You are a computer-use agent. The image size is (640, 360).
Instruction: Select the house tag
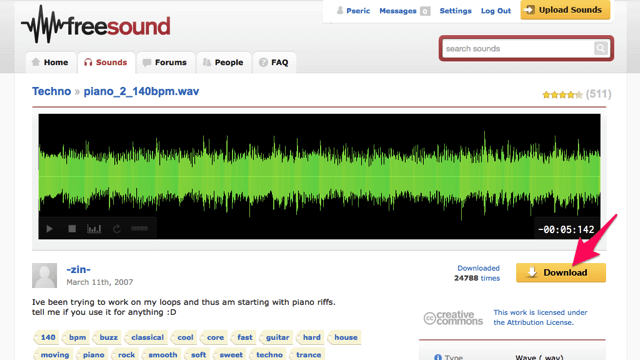click(344, 338)
